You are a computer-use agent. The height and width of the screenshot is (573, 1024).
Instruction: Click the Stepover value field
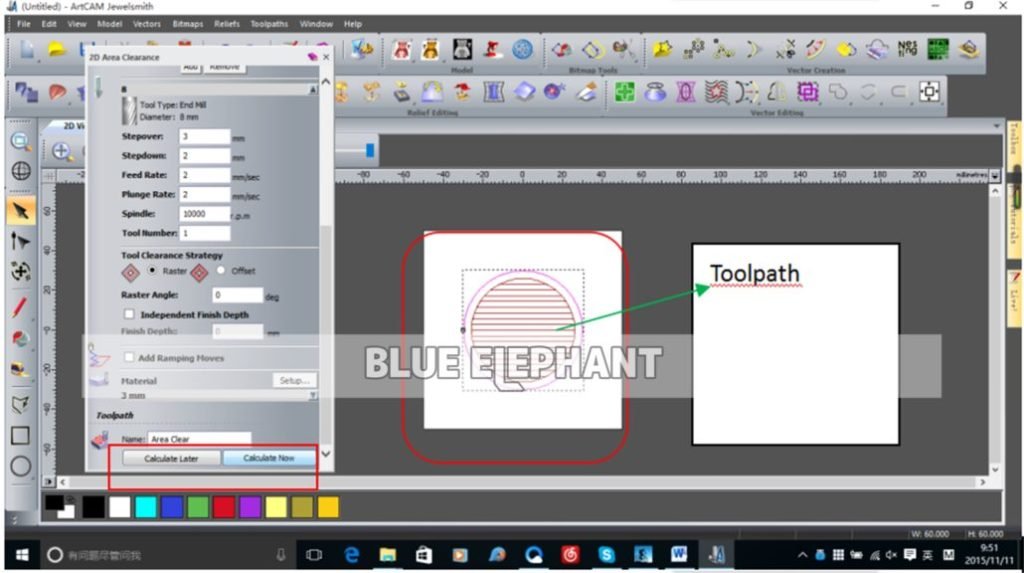(204, 137)
